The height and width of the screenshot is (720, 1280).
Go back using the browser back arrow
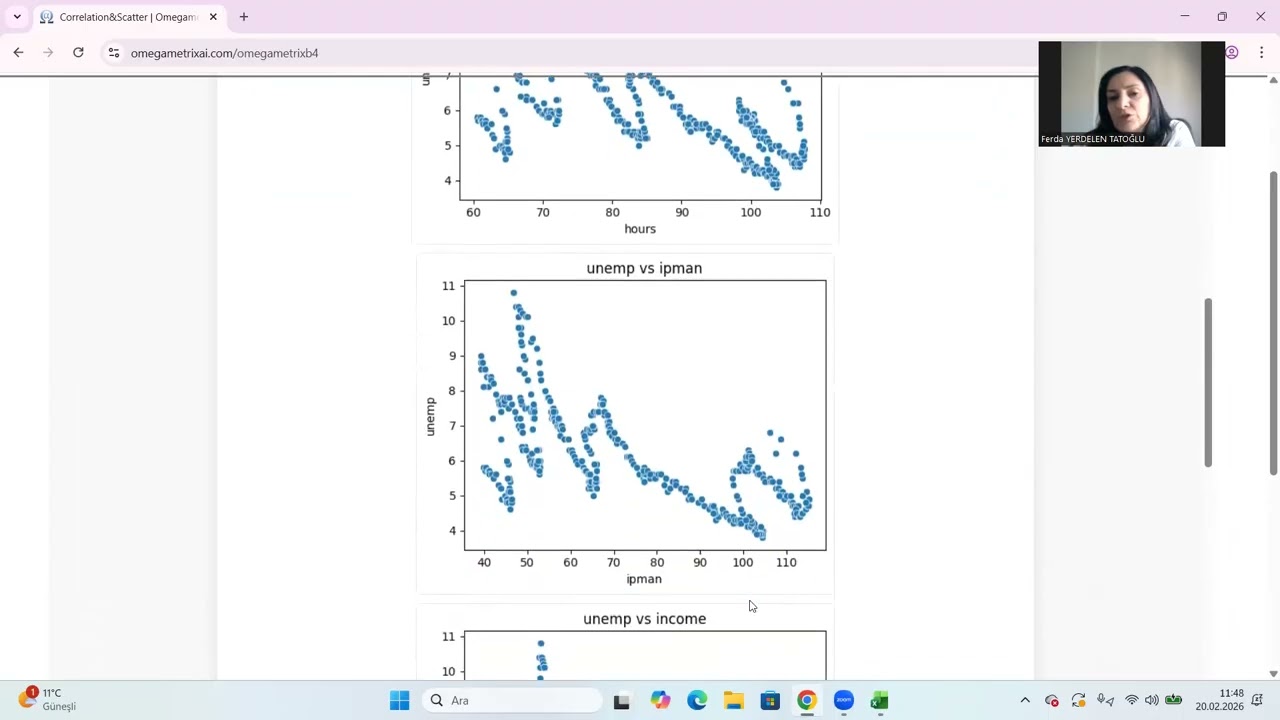(x=18, y=53)
